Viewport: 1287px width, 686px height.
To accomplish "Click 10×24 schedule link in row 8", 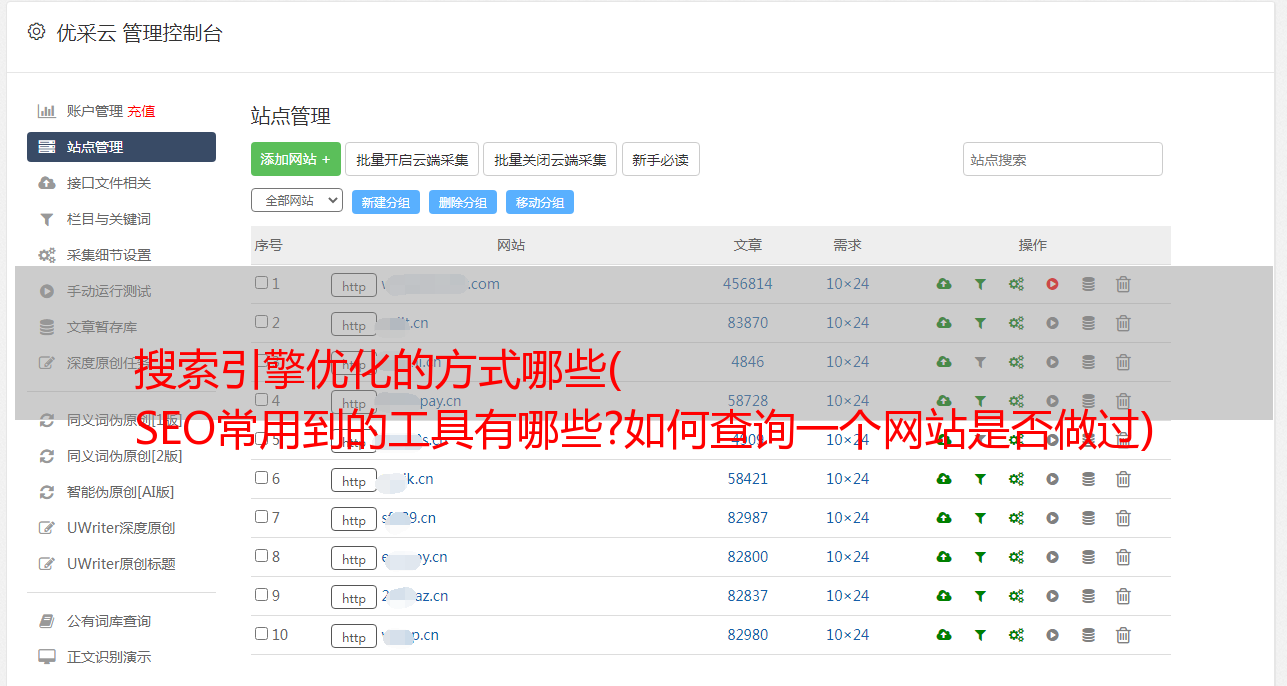I will (x=847, y=557).
